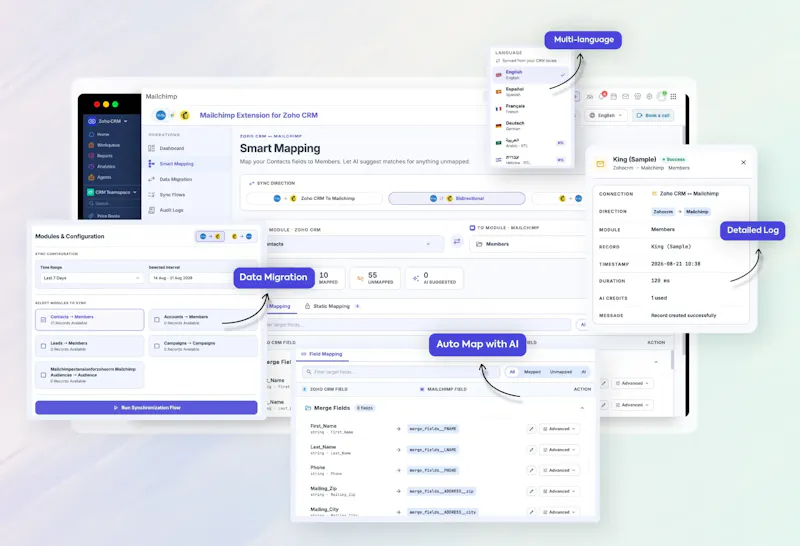Image resolution: width=800 pixels, height=546 pixels.
Task: Select English in the language list
Action: (531, 75)
